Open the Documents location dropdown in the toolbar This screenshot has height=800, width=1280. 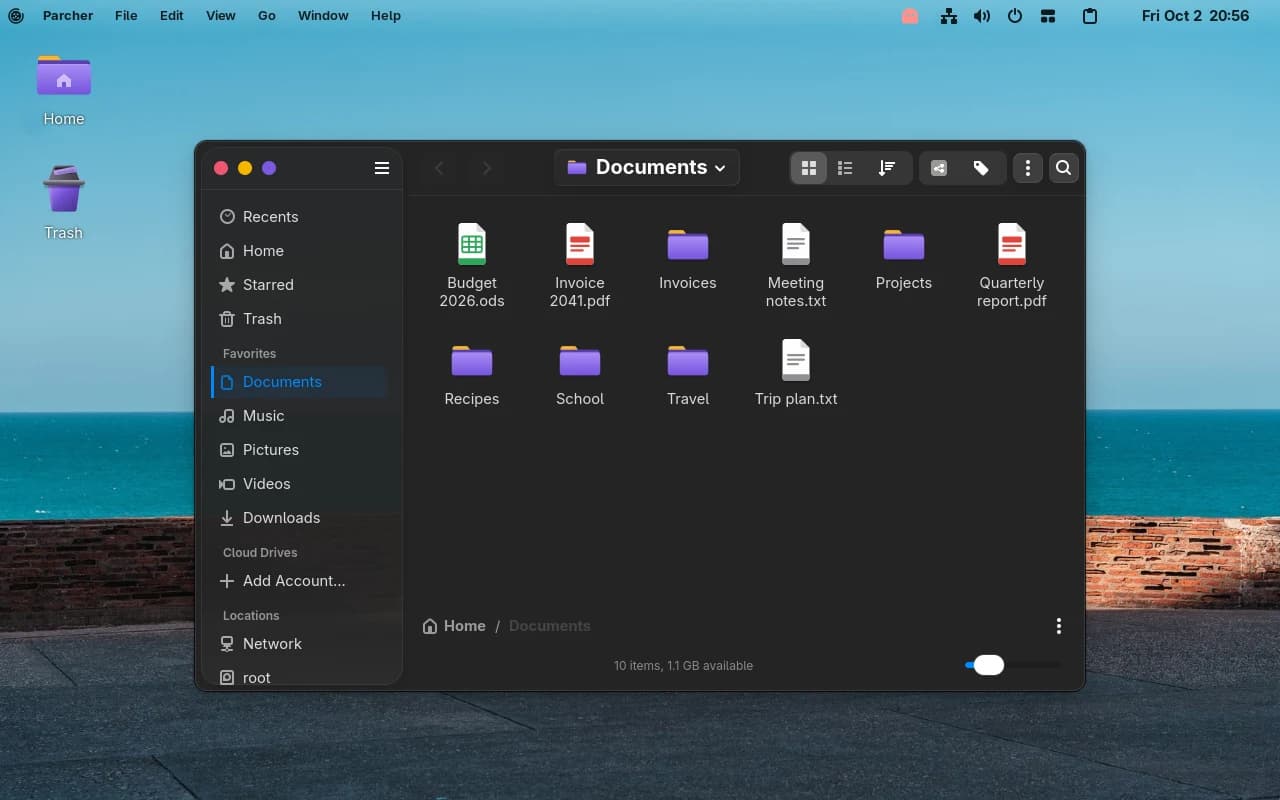[x=647, y=167]
